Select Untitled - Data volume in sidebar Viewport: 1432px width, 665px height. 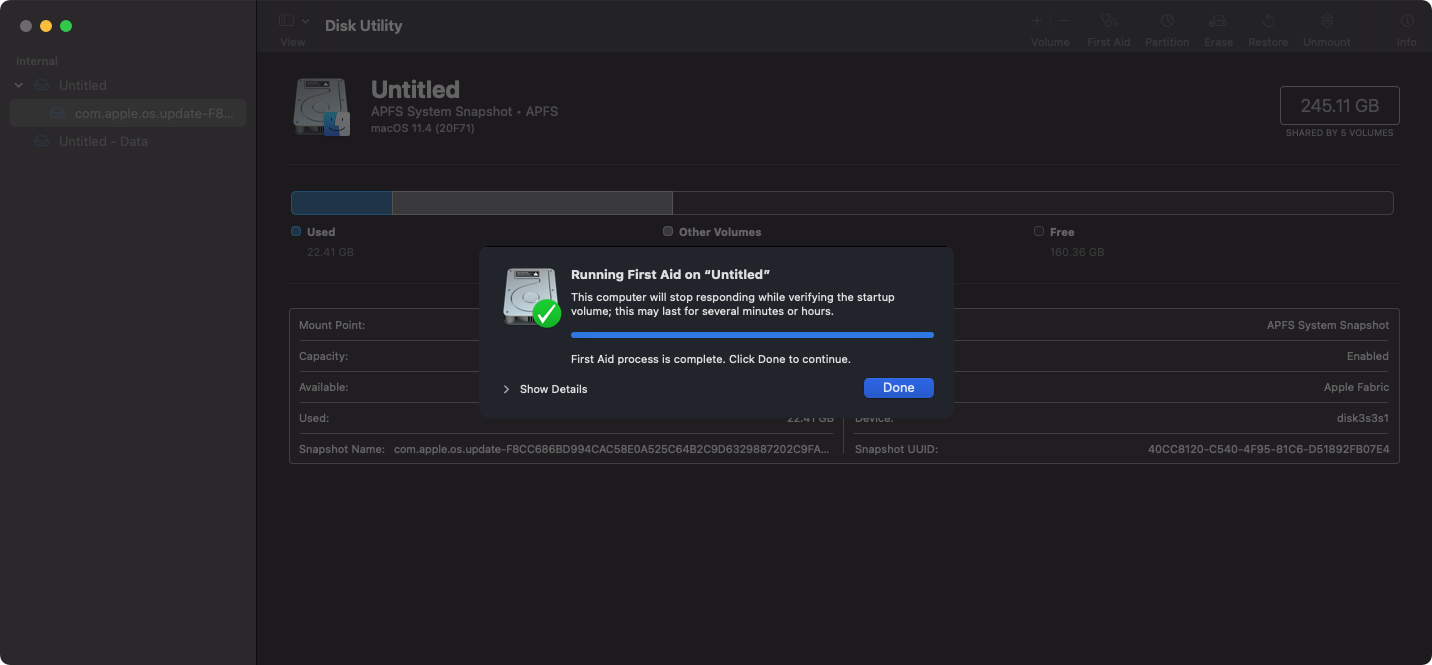click(128, 141)
